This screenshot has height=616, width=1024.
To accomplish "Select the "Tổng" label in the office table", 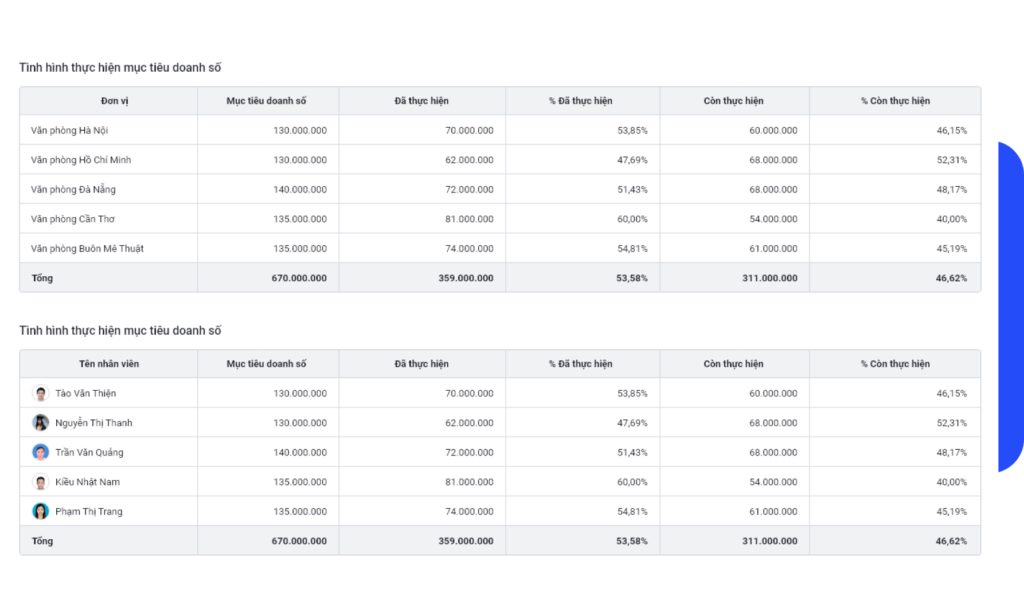I will (42, 278).
